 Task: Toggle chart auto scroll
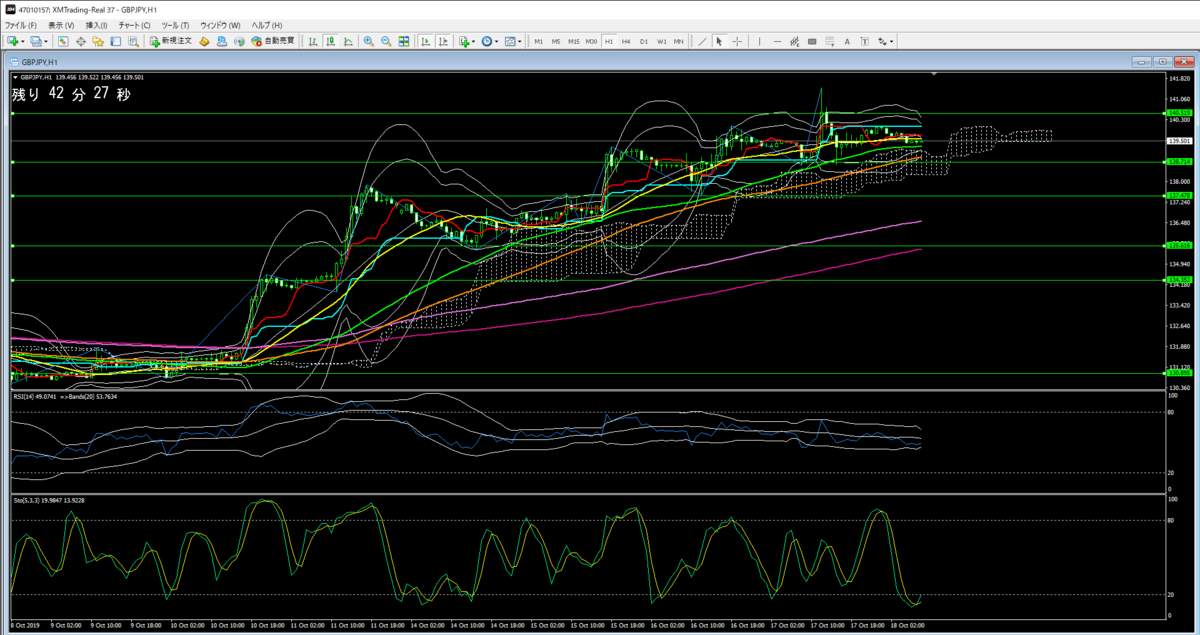coord(425,41)
